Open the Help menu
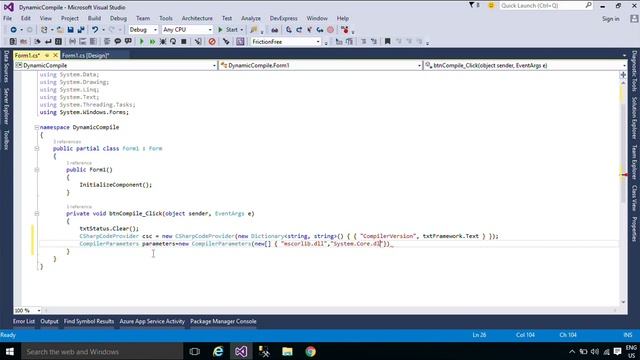This screenshot has width=640, height=360. pyautogui.click(x=343, y=18)
